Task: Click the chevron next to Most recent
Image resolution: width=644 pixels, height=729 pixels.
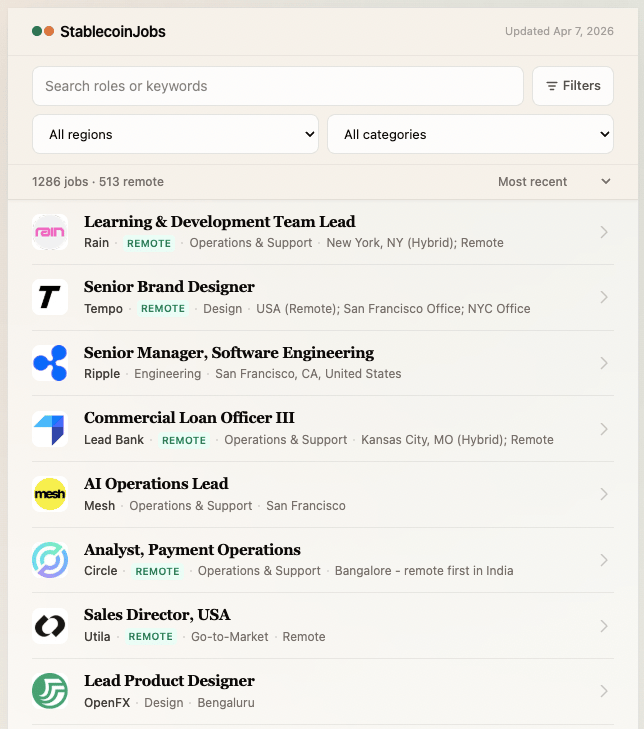Action: pos(605,181)
